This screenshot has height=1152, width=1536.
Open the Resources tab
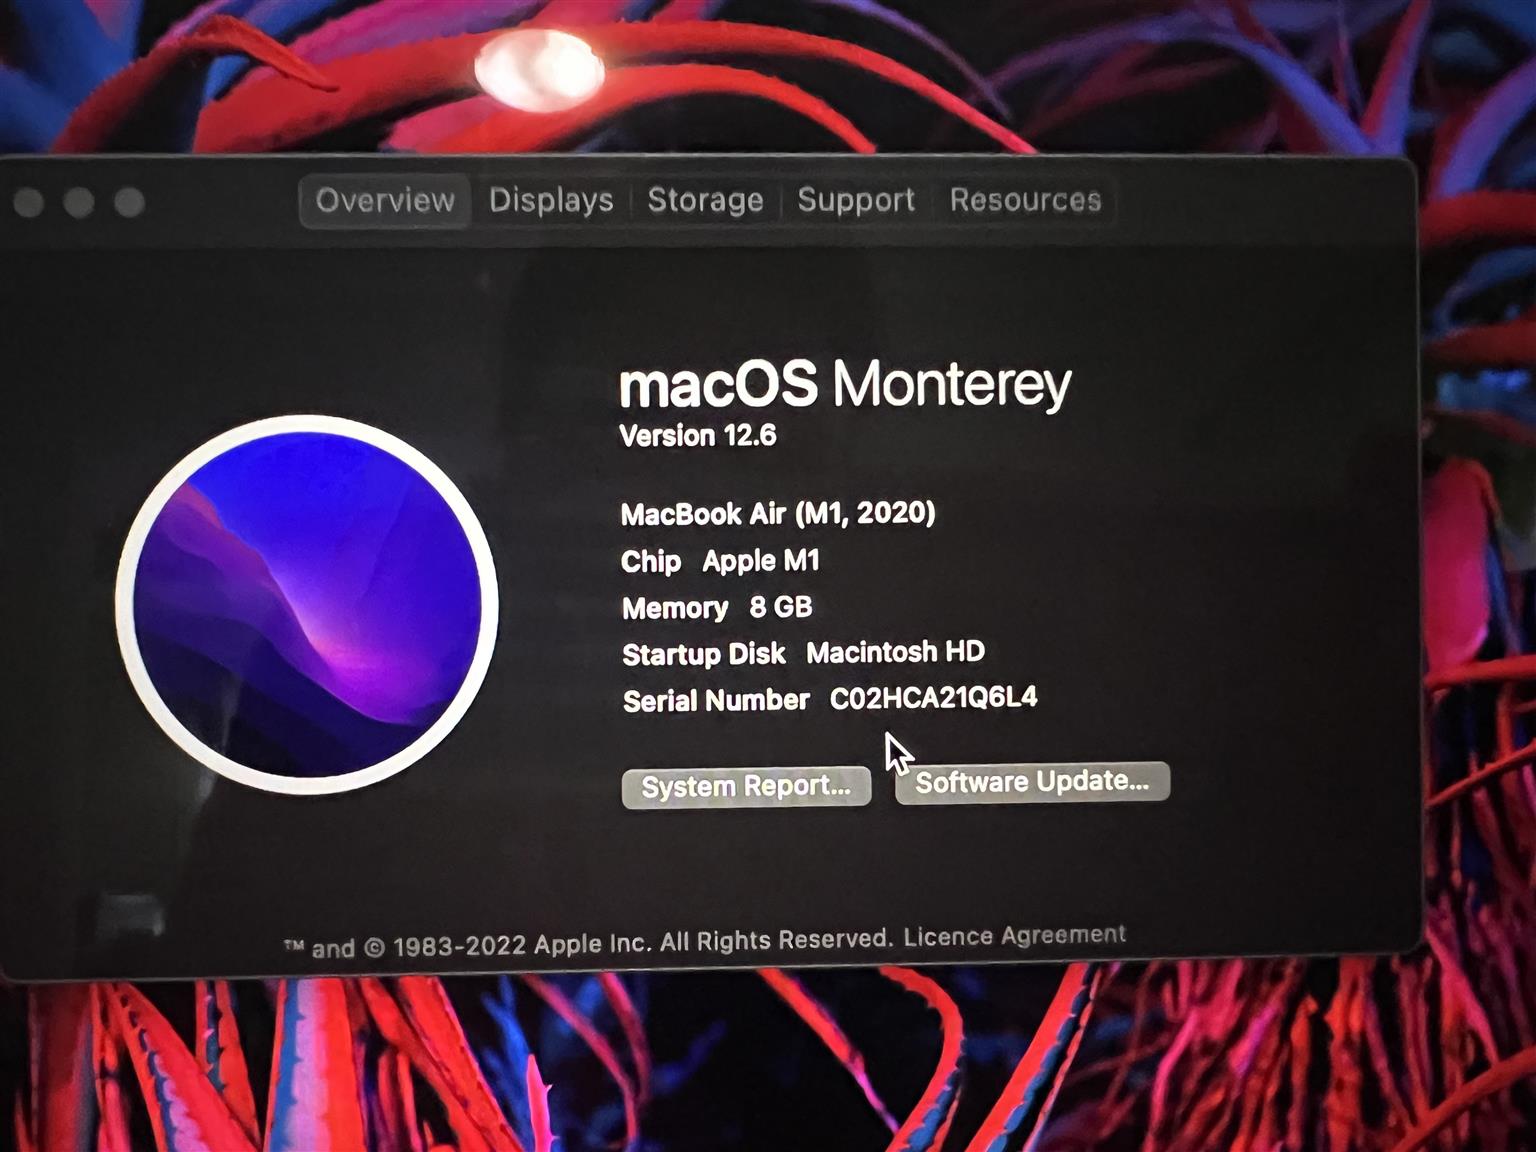tap(1025, 200)
